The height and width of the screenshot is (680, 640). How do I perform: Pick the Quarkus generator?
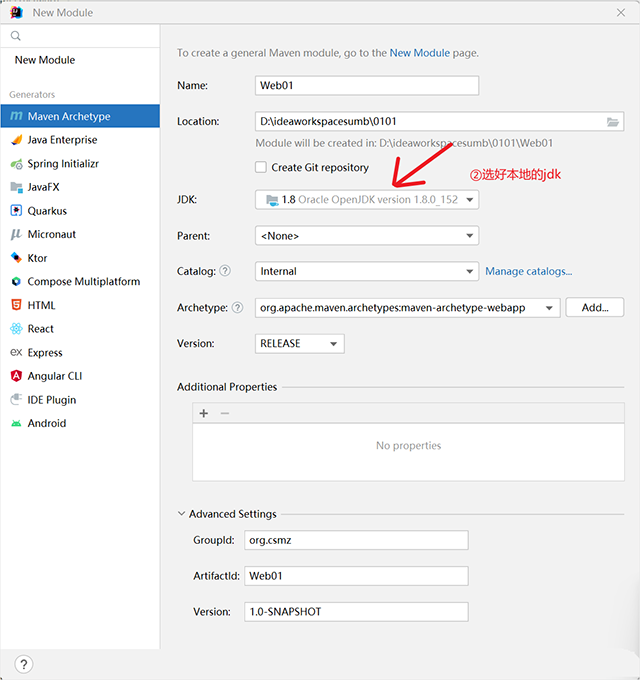pyautogui.click(x=47, y=211)
